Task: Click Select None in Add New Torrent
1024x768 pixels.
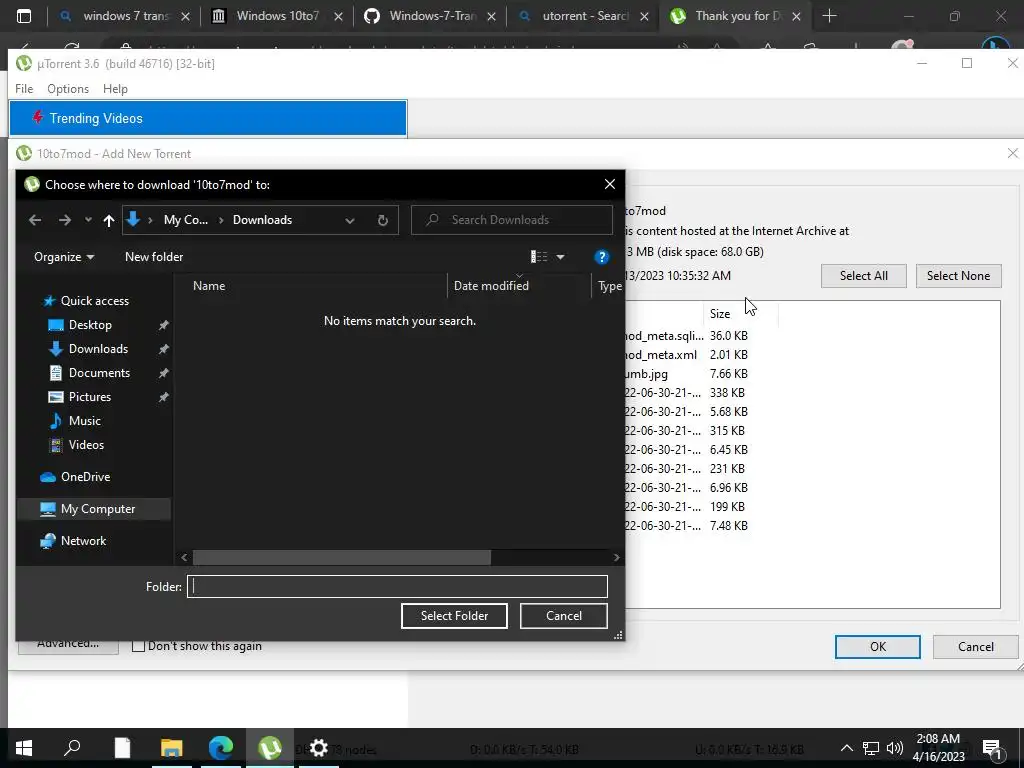Action: [958, 276]
